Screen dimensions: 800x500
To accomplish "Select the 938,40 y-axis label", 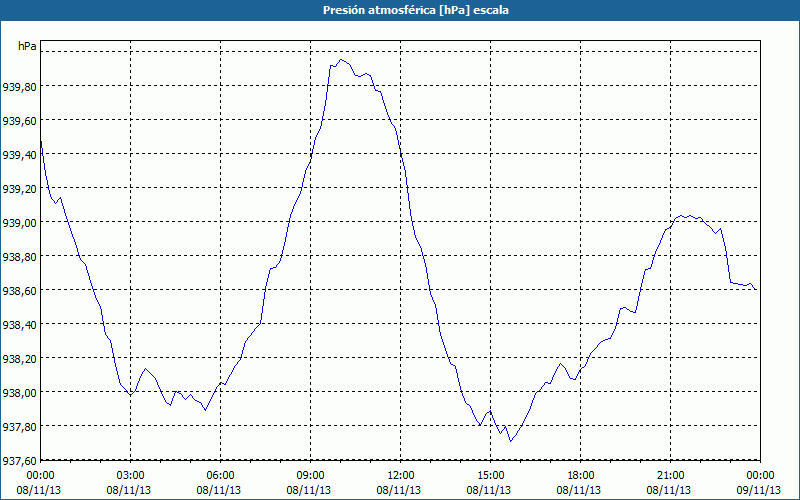I will pyautogui.click(x=19, y=325).
